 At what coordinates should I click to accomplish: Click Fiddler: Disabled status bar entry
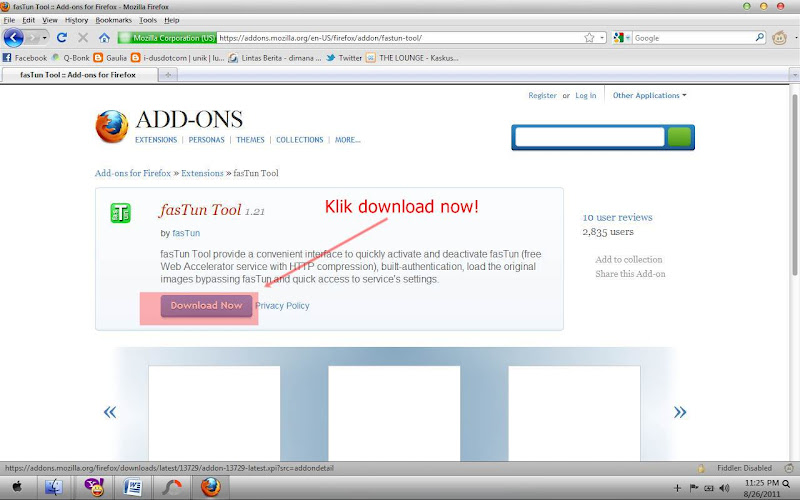tap(744, 468)
